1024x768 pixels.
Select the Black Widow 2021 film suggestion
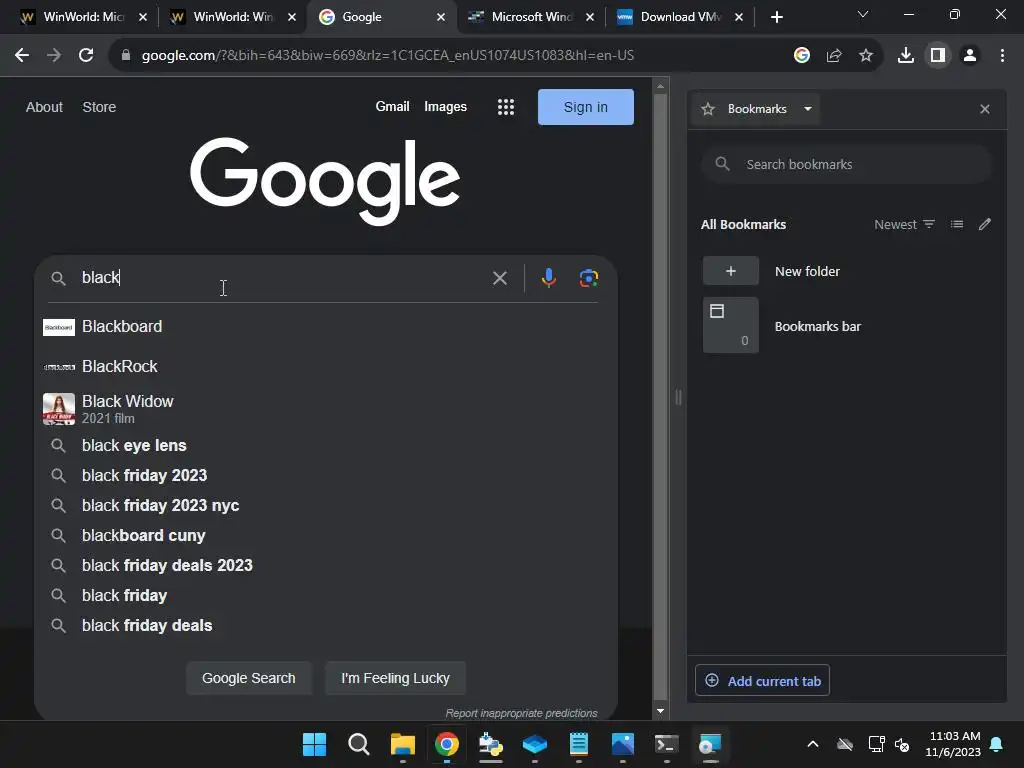[x=325, y=409]
